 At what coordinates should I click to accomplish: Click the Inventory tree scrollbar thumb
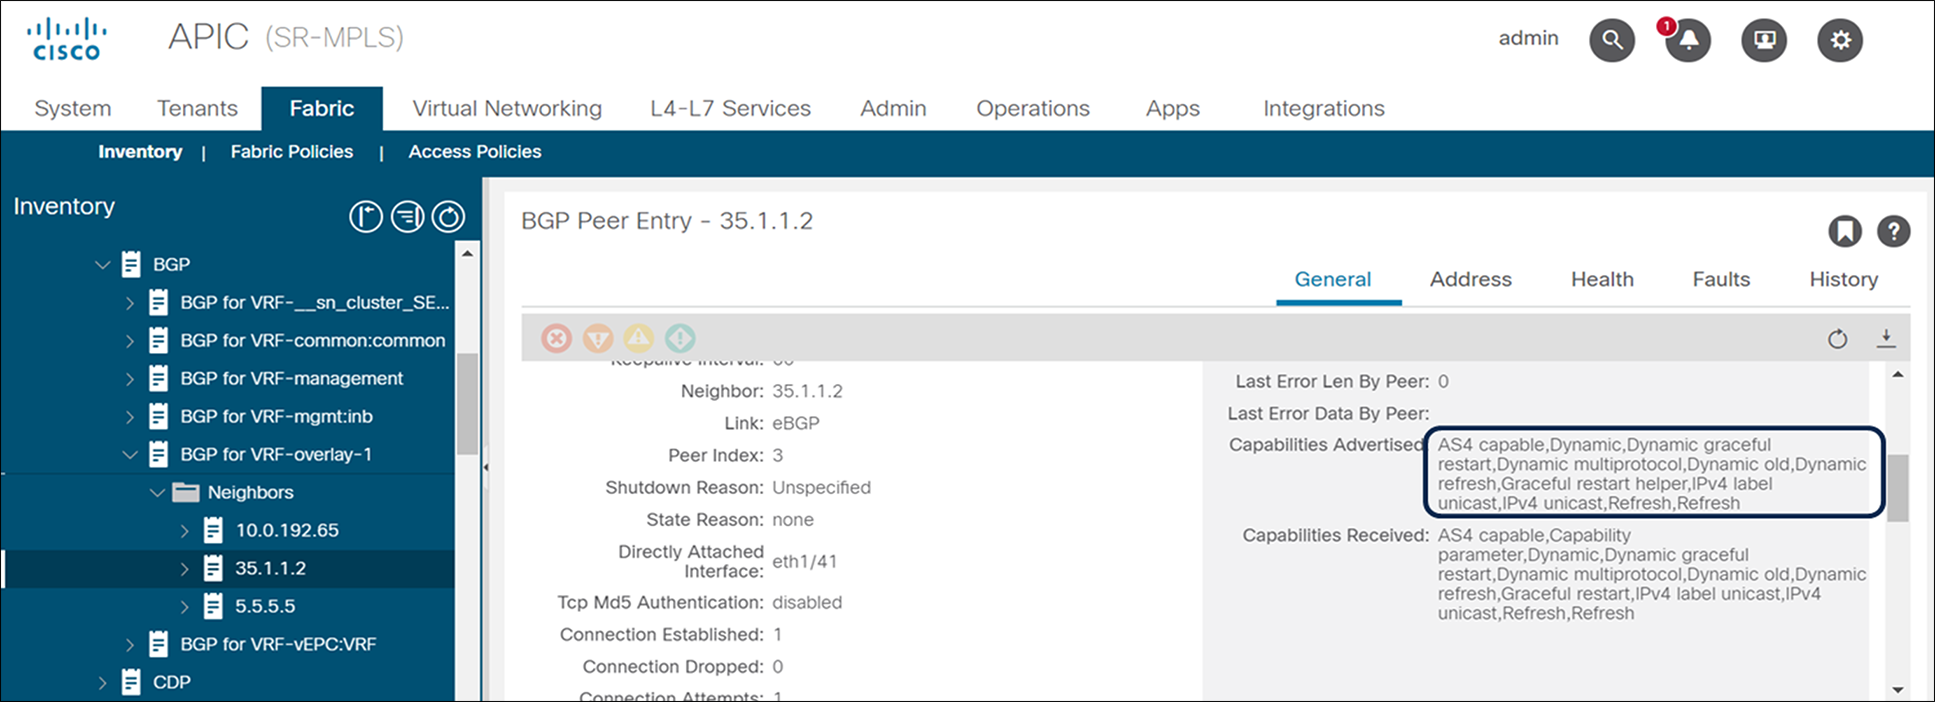click(466, 404)
